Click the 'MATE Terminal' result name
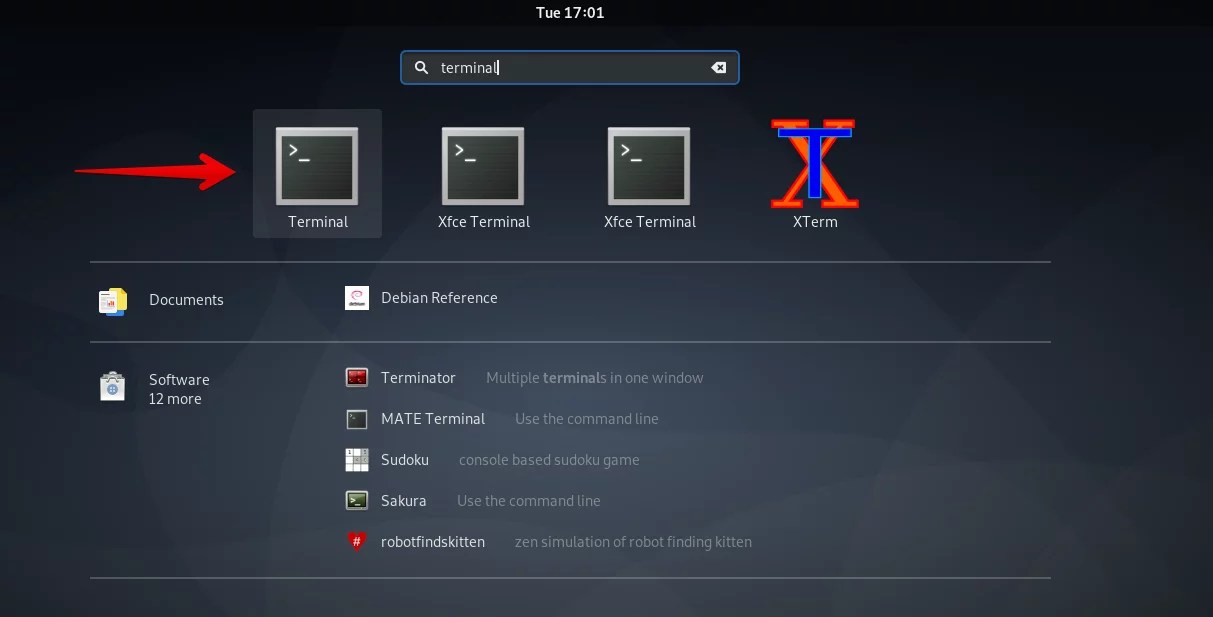Viewport: 1213px width, 617px height. (x=433, y=419)
